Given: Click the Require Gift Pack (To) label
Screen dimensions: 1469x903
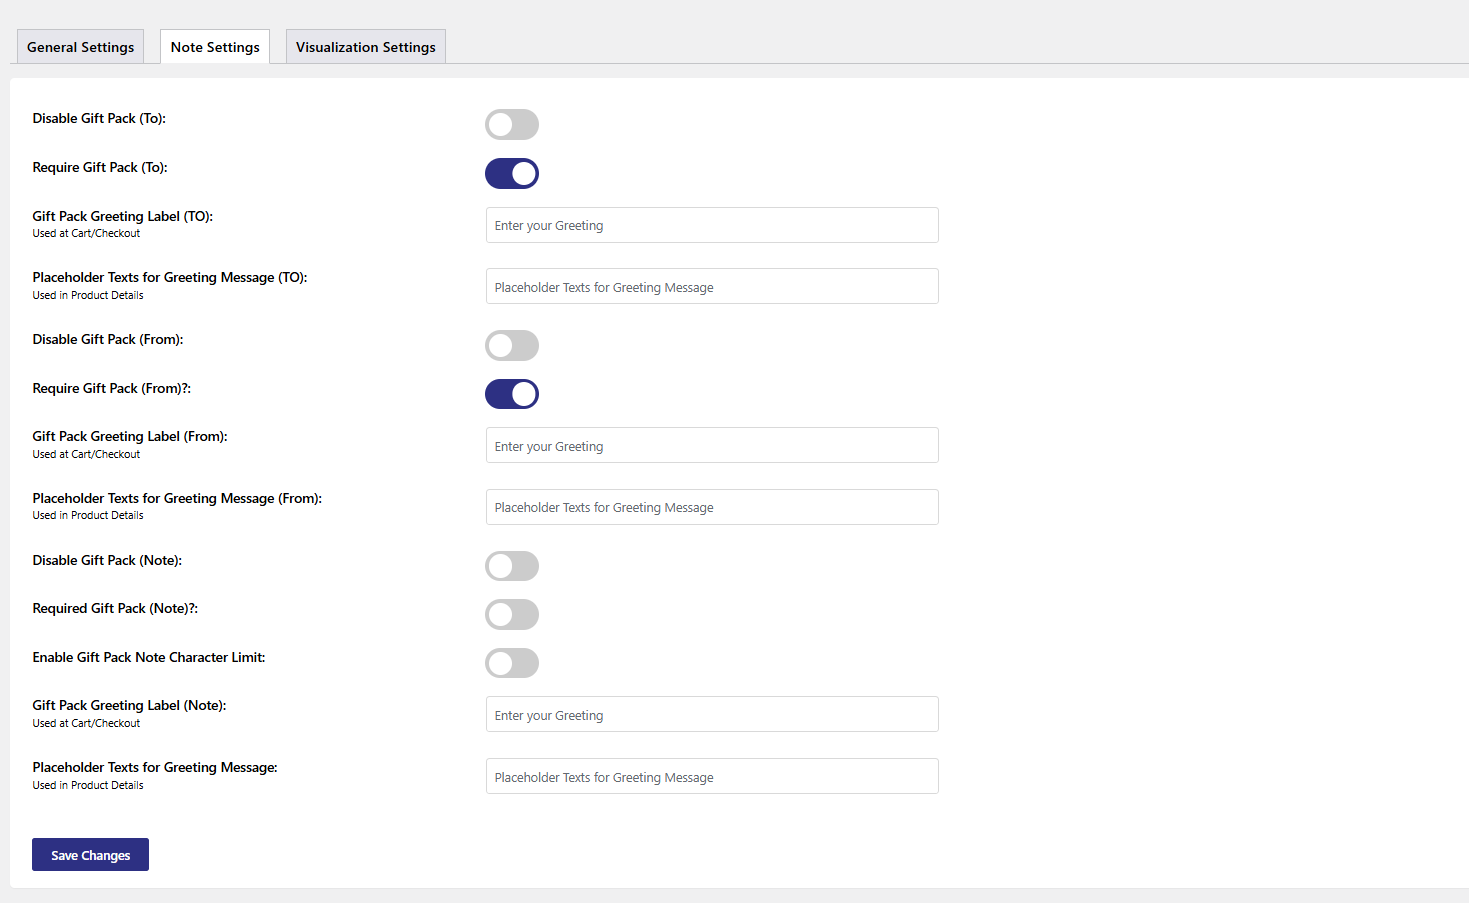Looking at the screenshot, I should [100, 168].
